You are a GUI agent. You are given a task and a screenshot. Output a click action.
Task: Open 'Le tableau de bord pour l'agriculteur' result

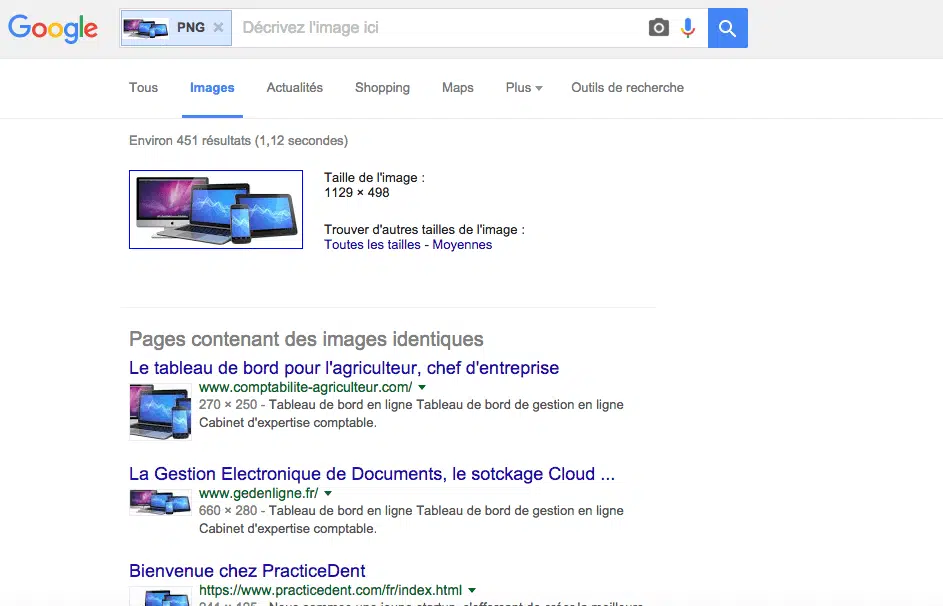[x=344, y=368]
